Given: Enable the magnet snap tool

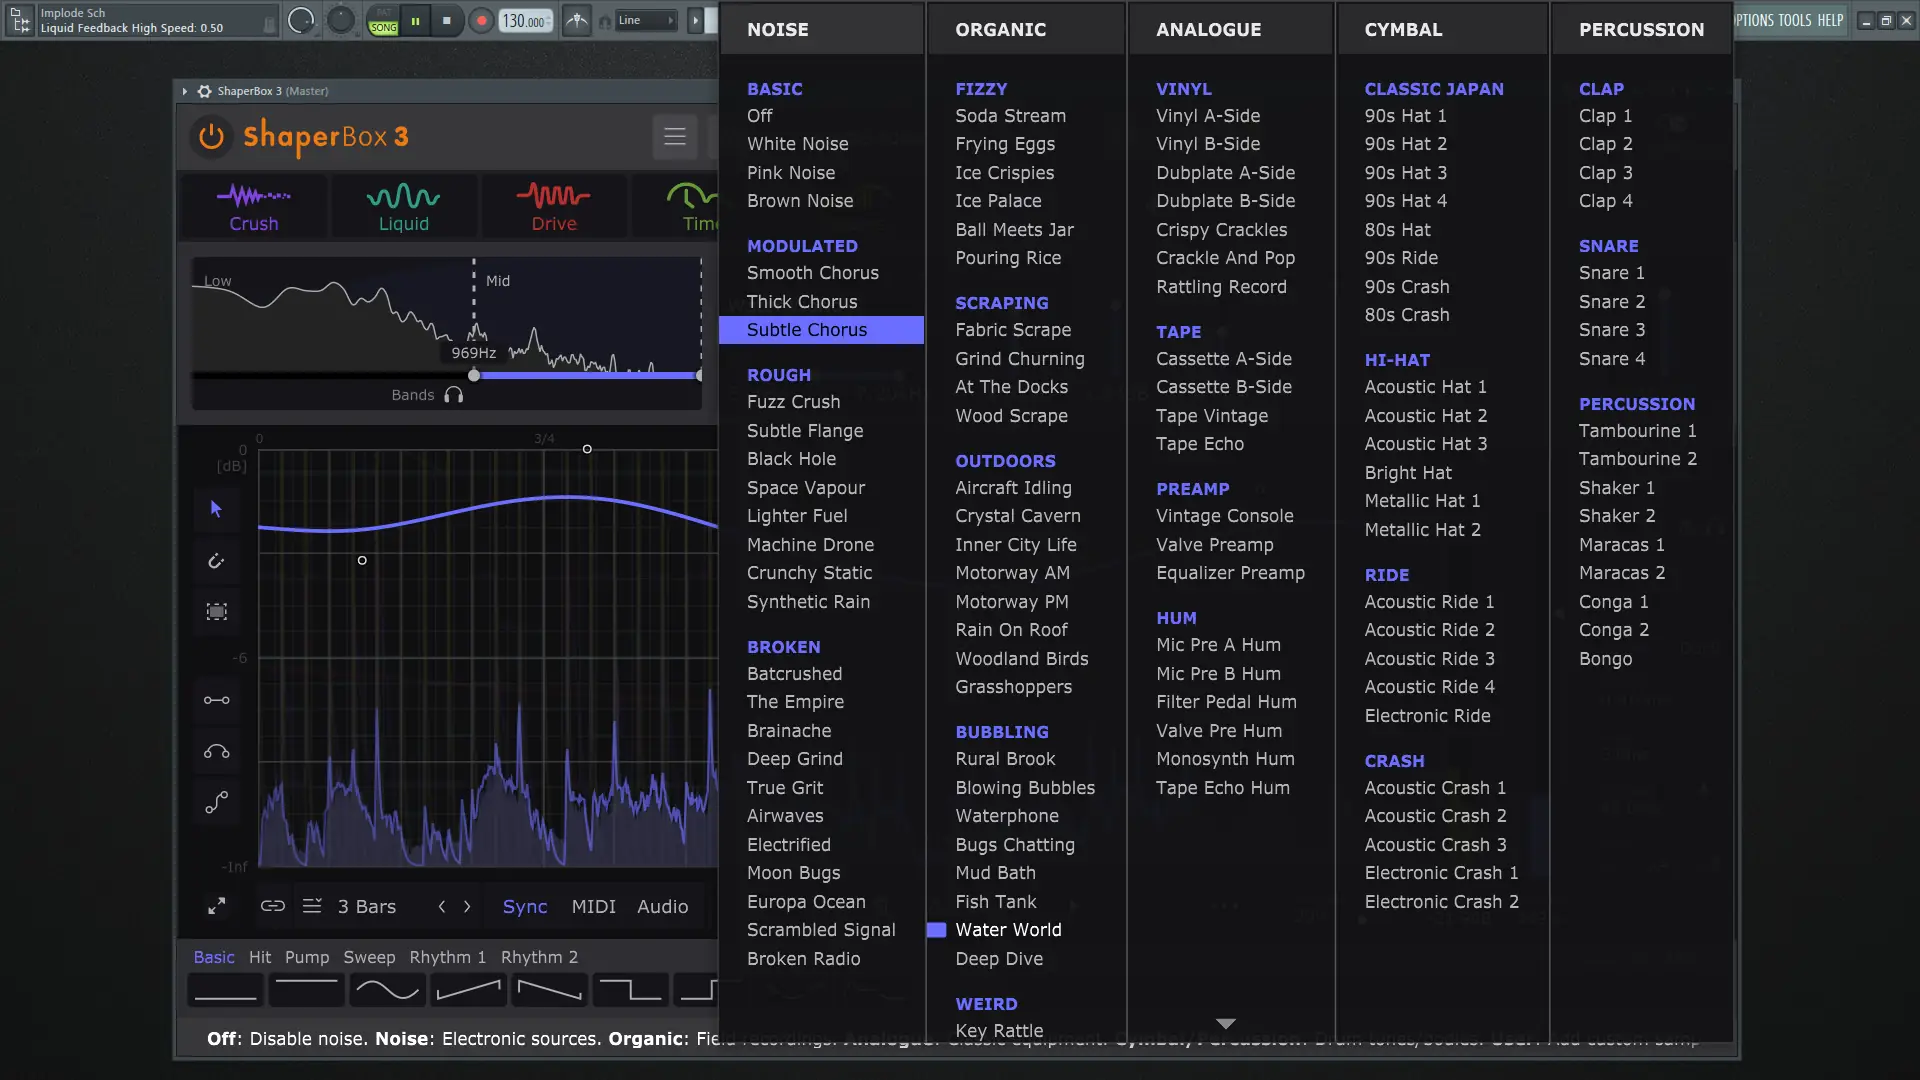Looking at the screenshot, I should [x=216, y=561].
